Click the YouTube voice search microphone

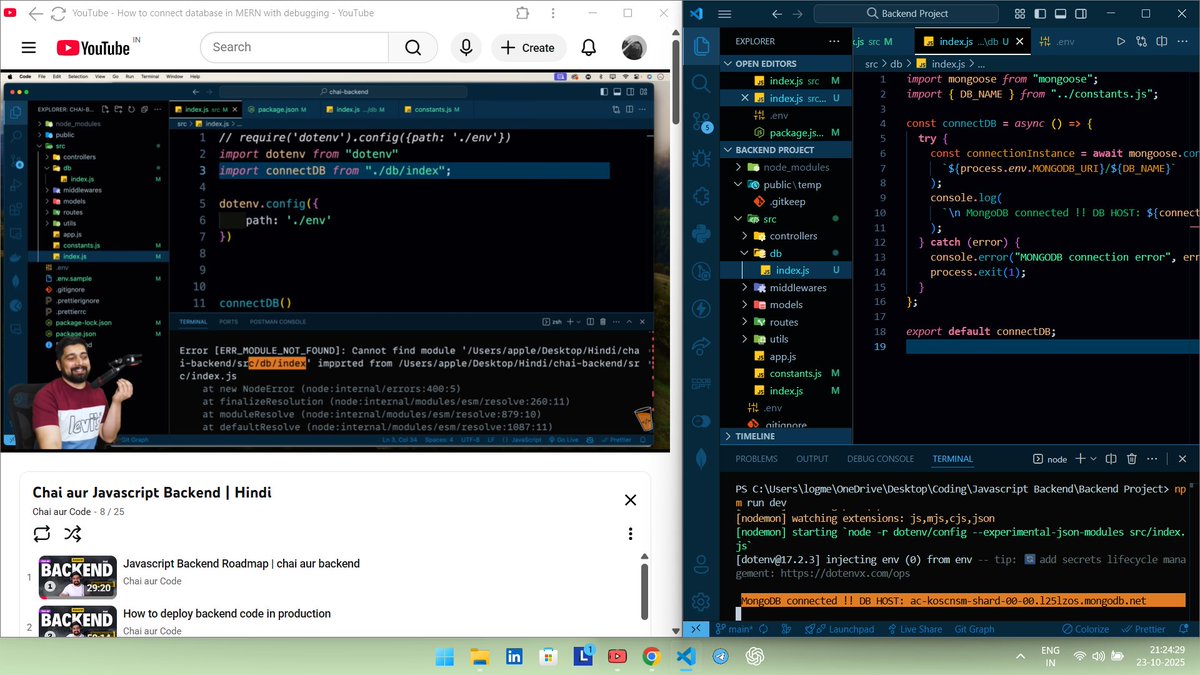[465, 48]
